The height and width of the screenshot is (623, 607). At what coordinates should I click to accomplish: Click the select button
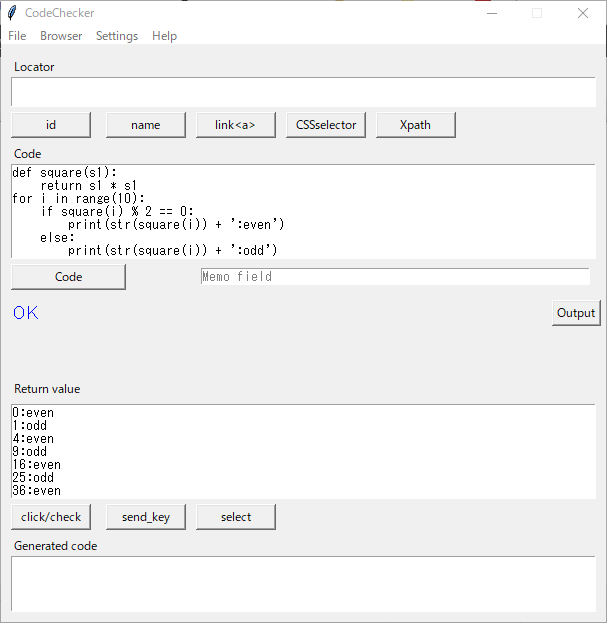point(236,517)
